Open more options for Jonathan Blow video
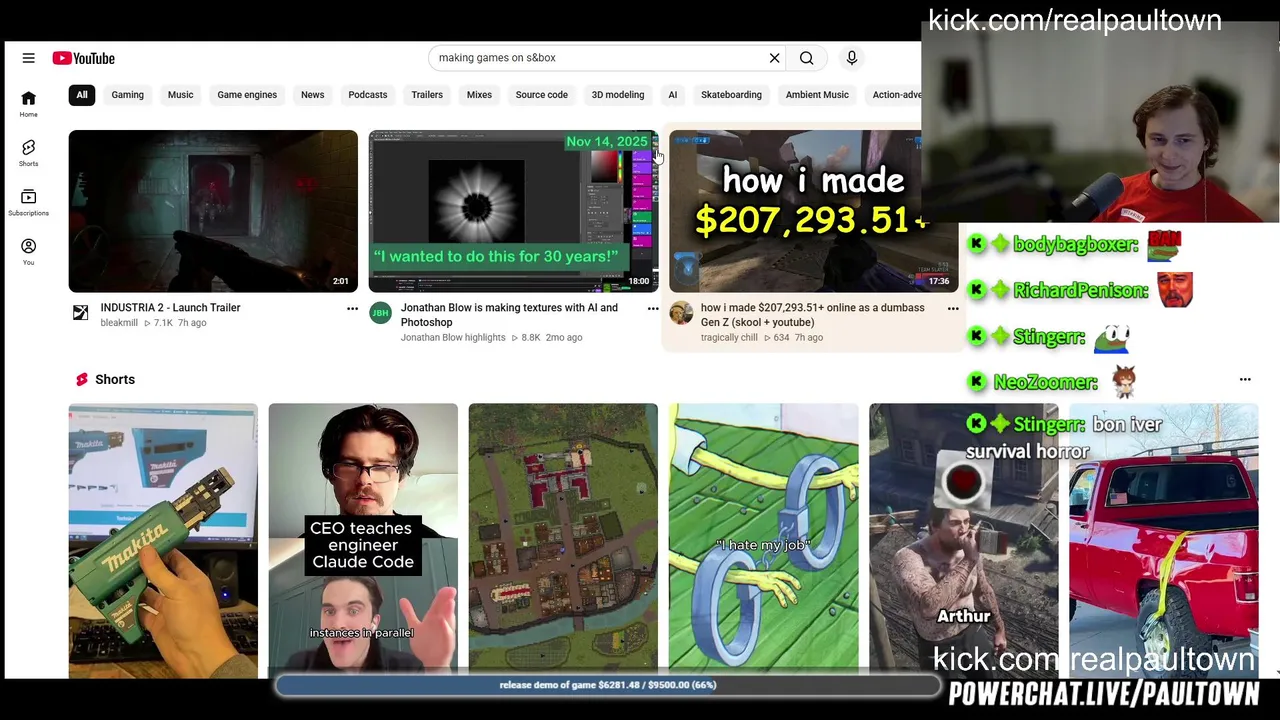 point(653,309)
